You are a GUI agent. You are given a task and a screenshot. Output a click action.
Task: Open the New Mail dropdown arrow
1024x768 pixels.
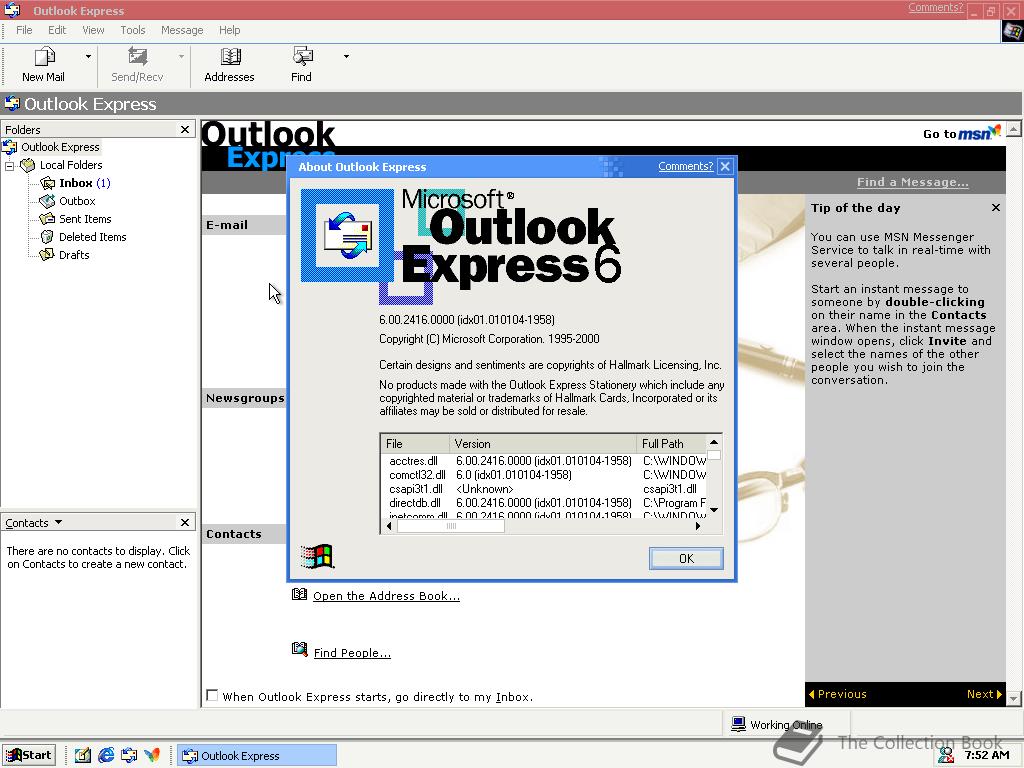[88, 57]
